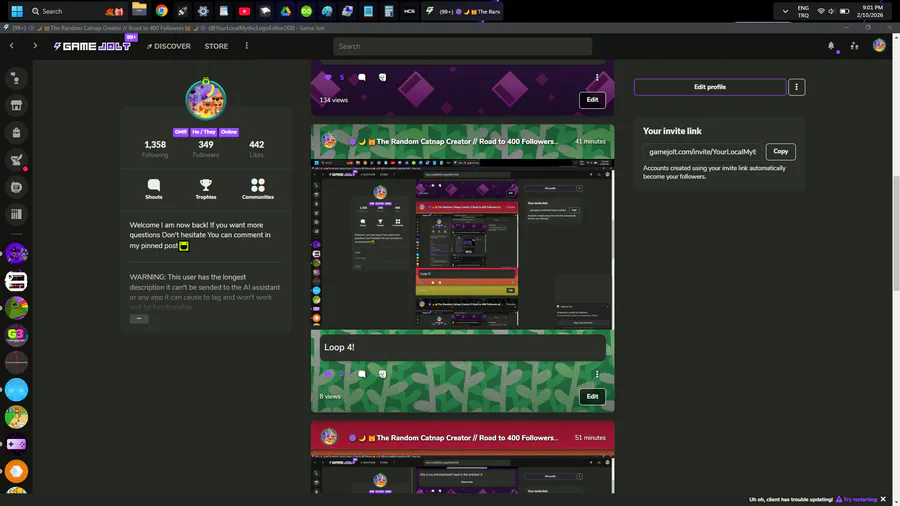900x506 pixels.
Task: Edit the Loop 4! post
Action: [592, 396]
